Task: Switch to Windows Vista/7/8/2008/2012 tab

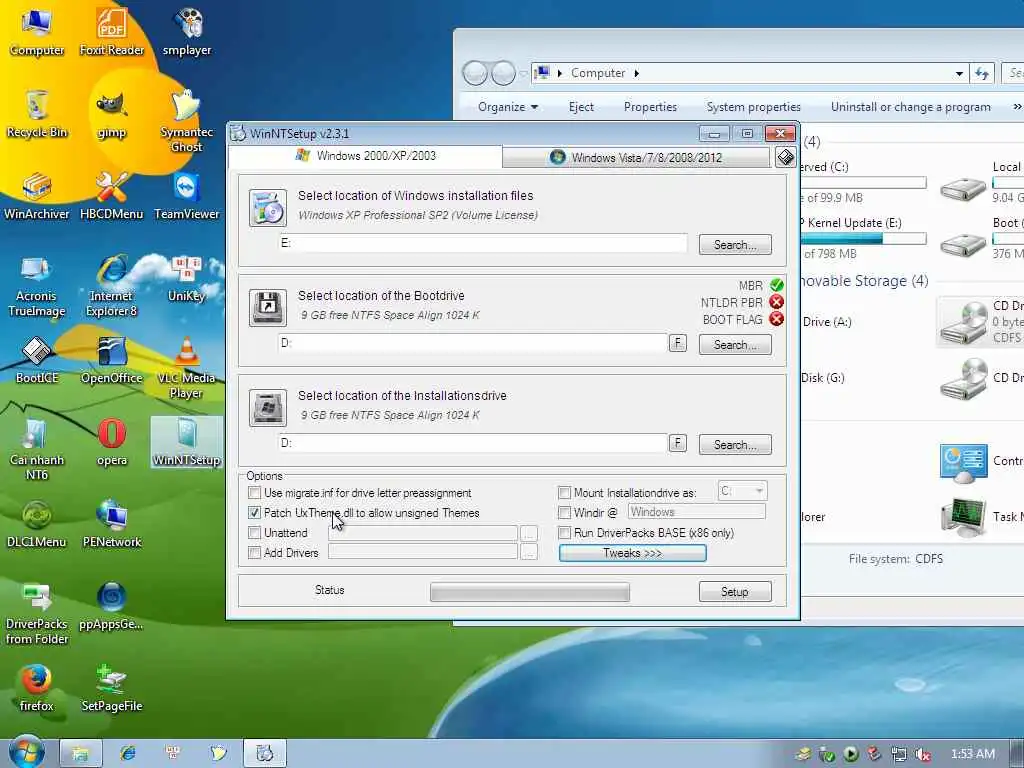Action: [637, 157]
